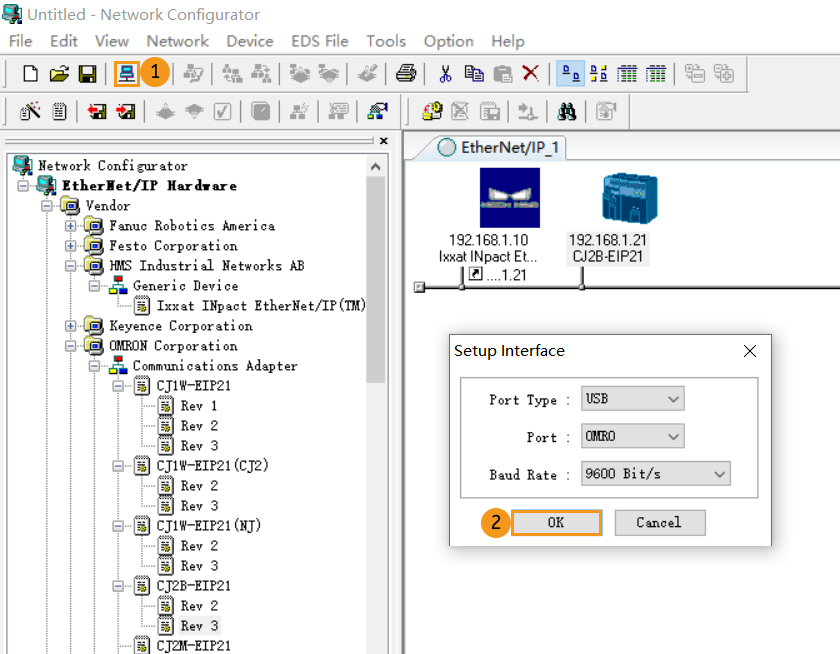
Task: Select the CJ2B-EIP21 device thumbnail
Action: (x=629, y=197)
